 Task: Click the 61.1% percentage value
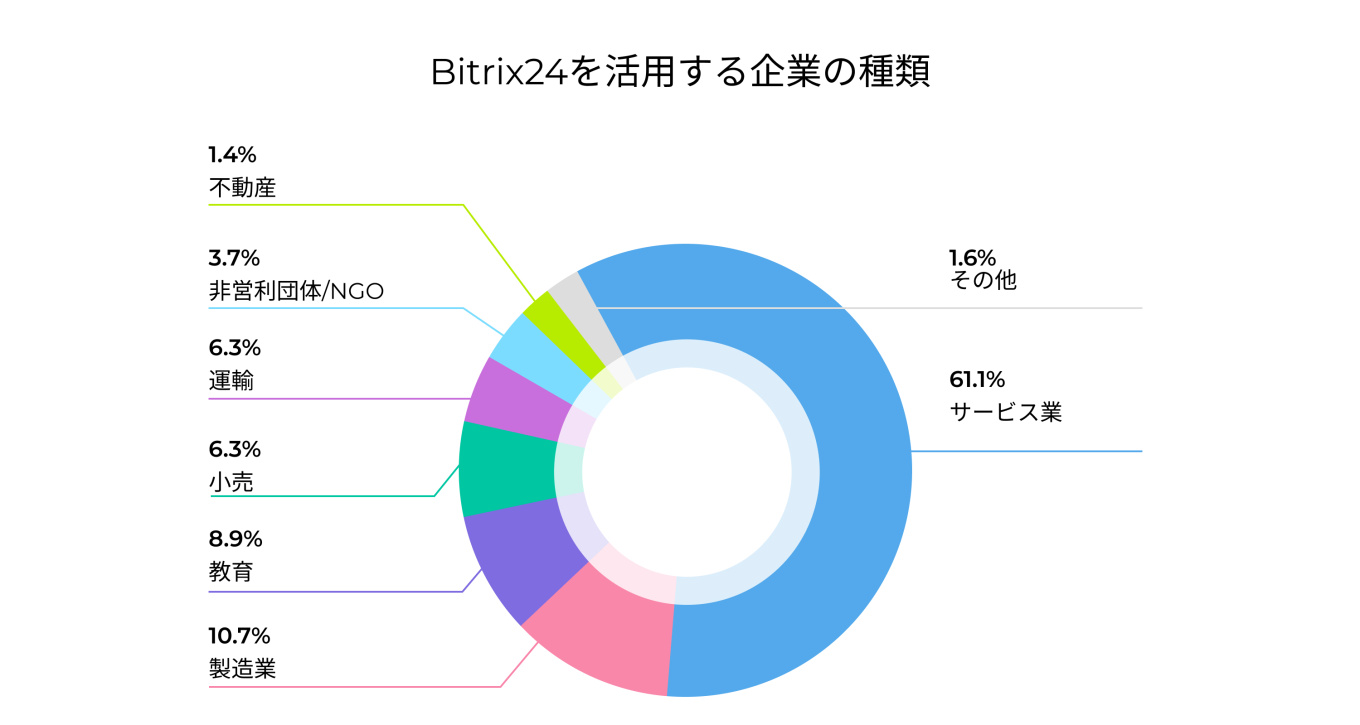tap(976, 379)
